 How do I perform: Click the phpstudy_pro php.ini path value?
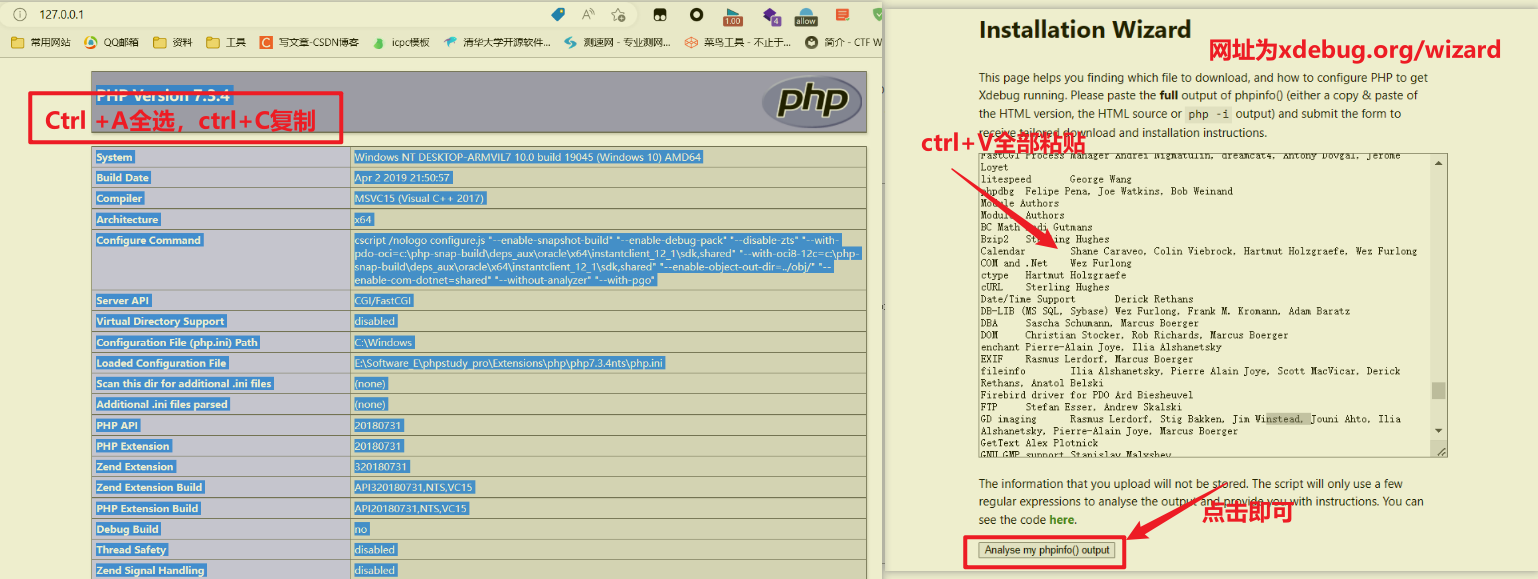pos(509,364)
